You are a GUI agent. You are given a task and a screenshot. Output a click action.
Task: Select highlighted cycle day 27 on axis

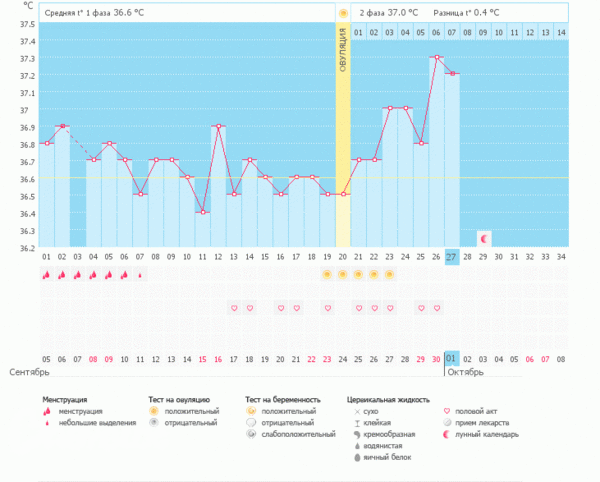click(x=452, y=257)
